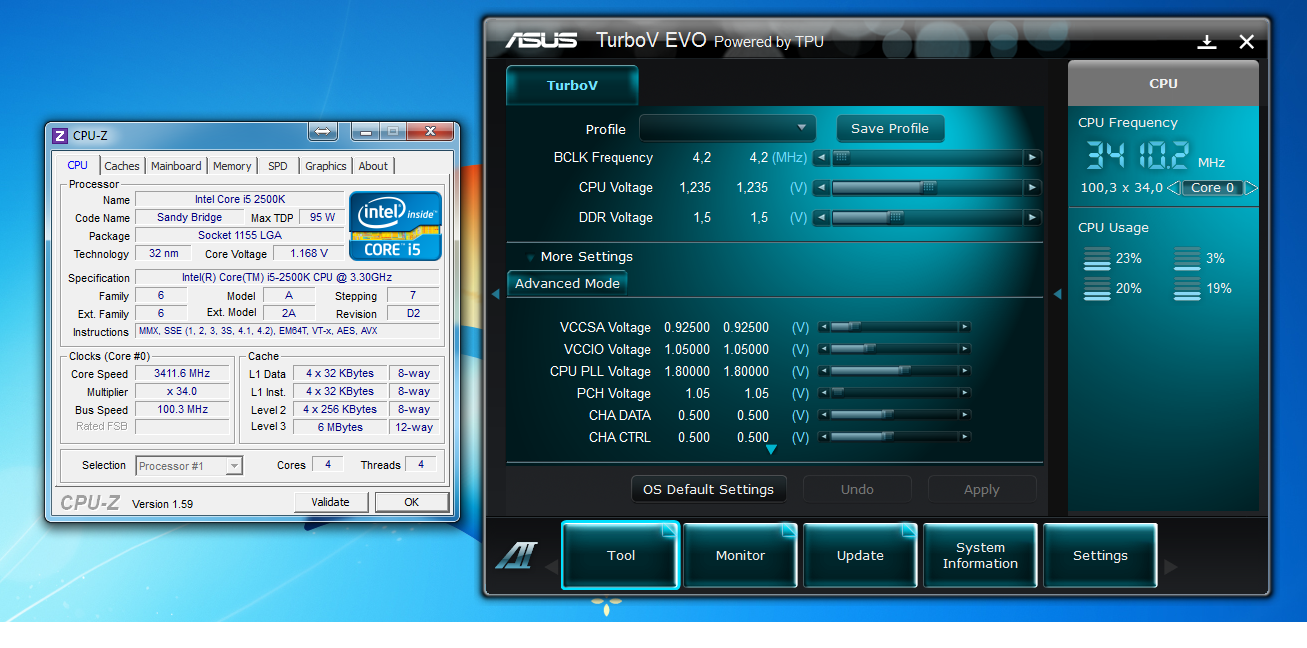1307x648 pixels.
Task: Click the left arrow of CPU PLL Voltage slider
Action: coord(823,371)
